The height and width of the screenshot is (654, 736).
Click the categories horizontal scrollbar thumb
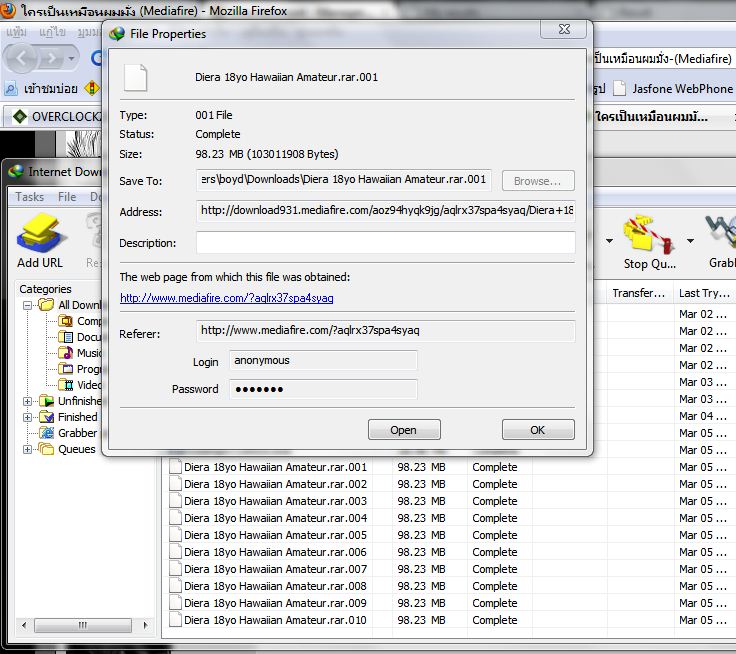[x=83, y=625]
